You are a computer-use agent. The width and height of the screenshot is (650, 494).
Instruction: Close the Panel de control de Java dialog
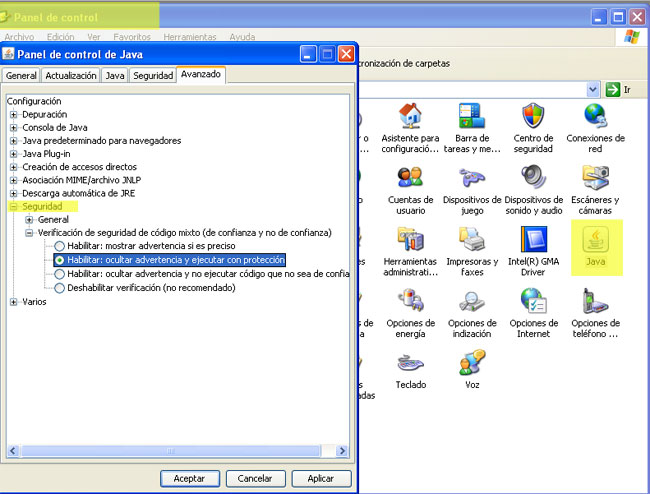coord(346,54)
